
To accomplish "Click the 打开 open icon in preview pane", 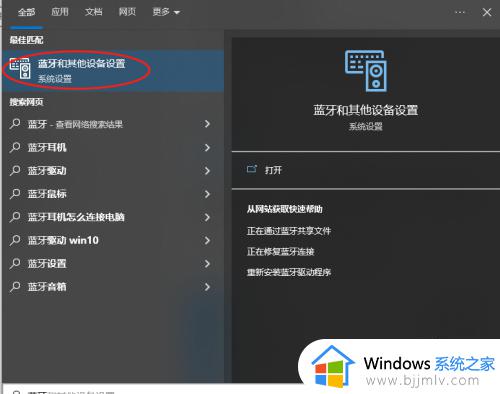I will click(x=252, y=169).
